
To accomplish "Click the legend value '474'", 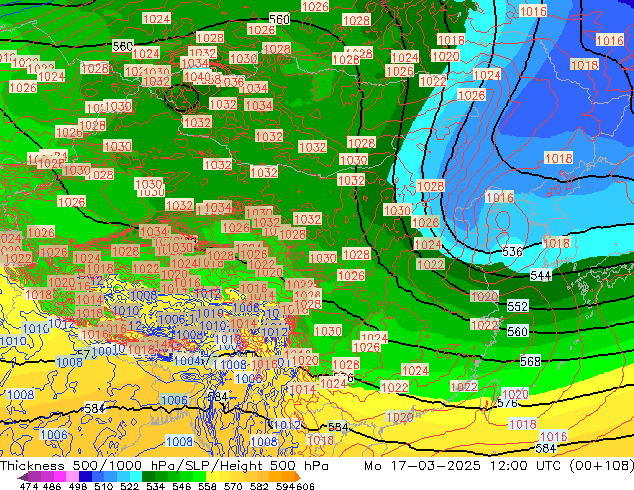I will 29,486.
